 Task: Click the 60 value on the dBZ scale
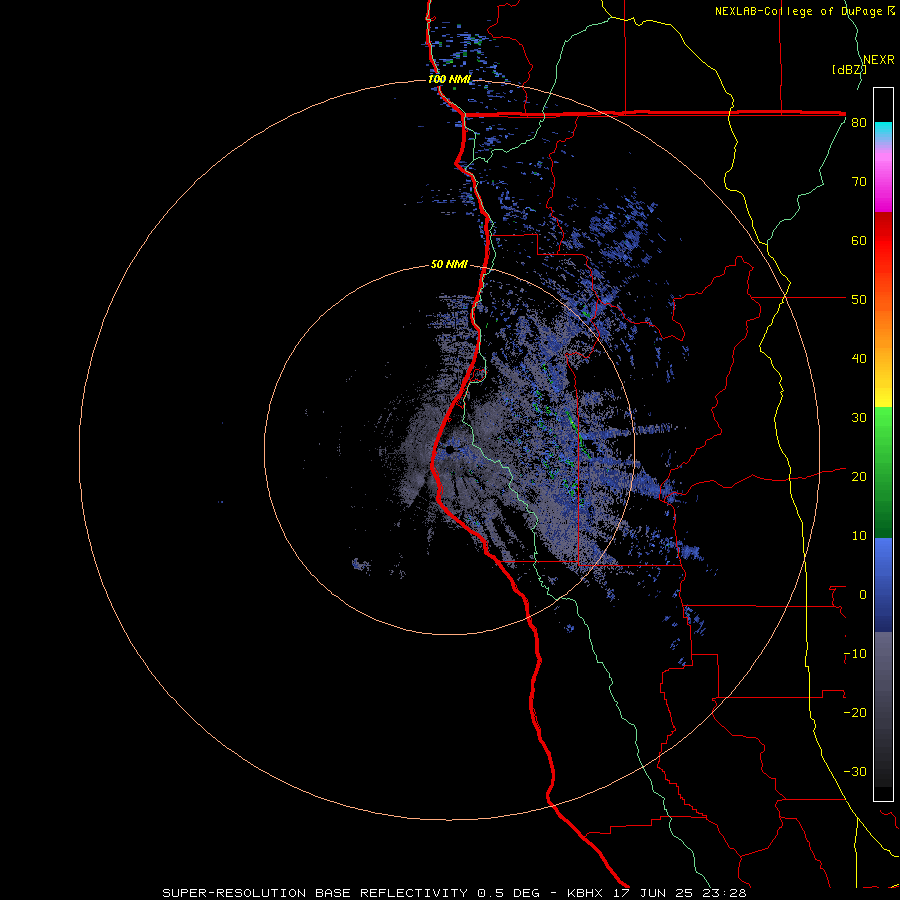pyautogui.click(x=859, y=240)
